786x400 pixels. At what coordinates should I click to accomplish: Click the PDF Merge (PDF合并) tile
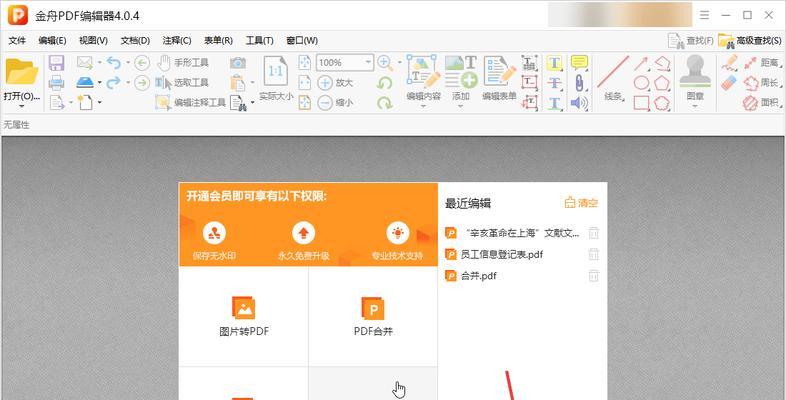(x=373, y=316)
